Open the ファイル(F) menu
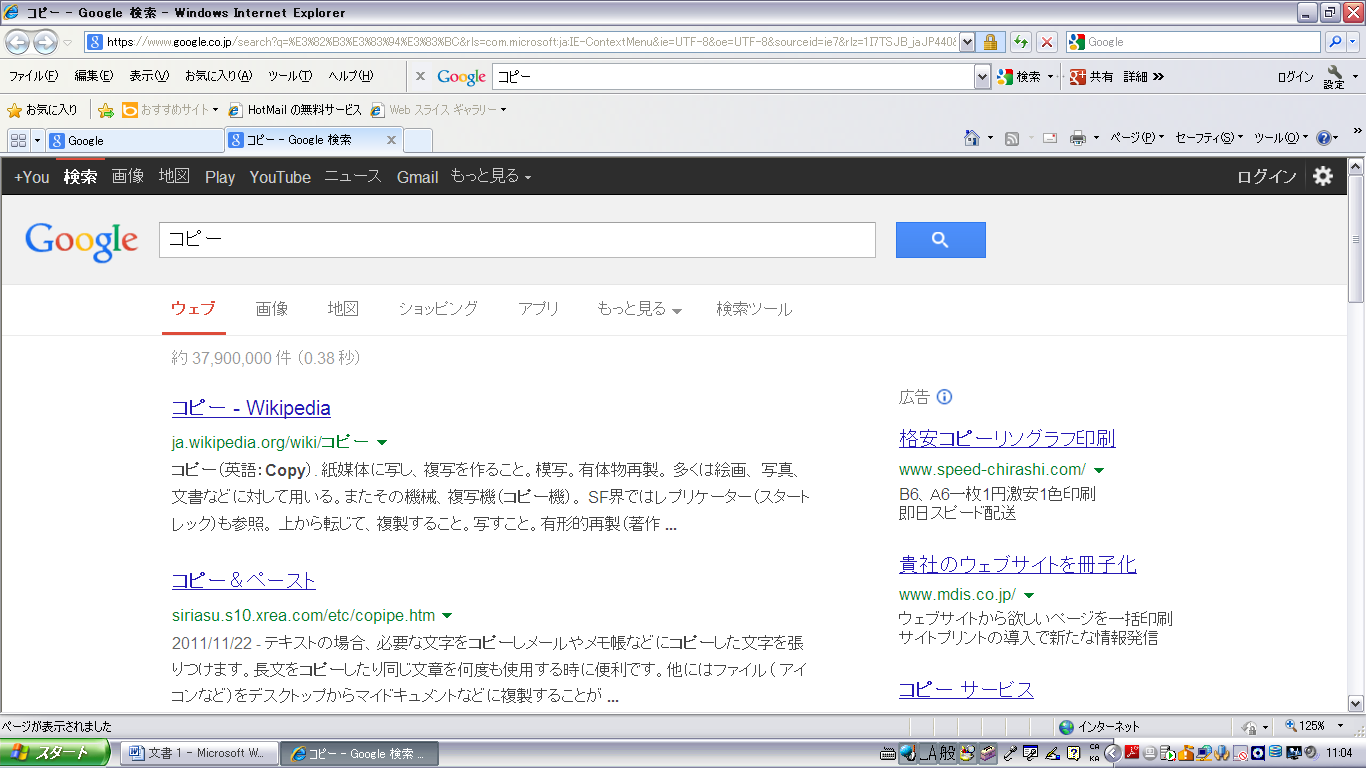The height and width of the screenshot is (768, 1366). coord(34,77)
